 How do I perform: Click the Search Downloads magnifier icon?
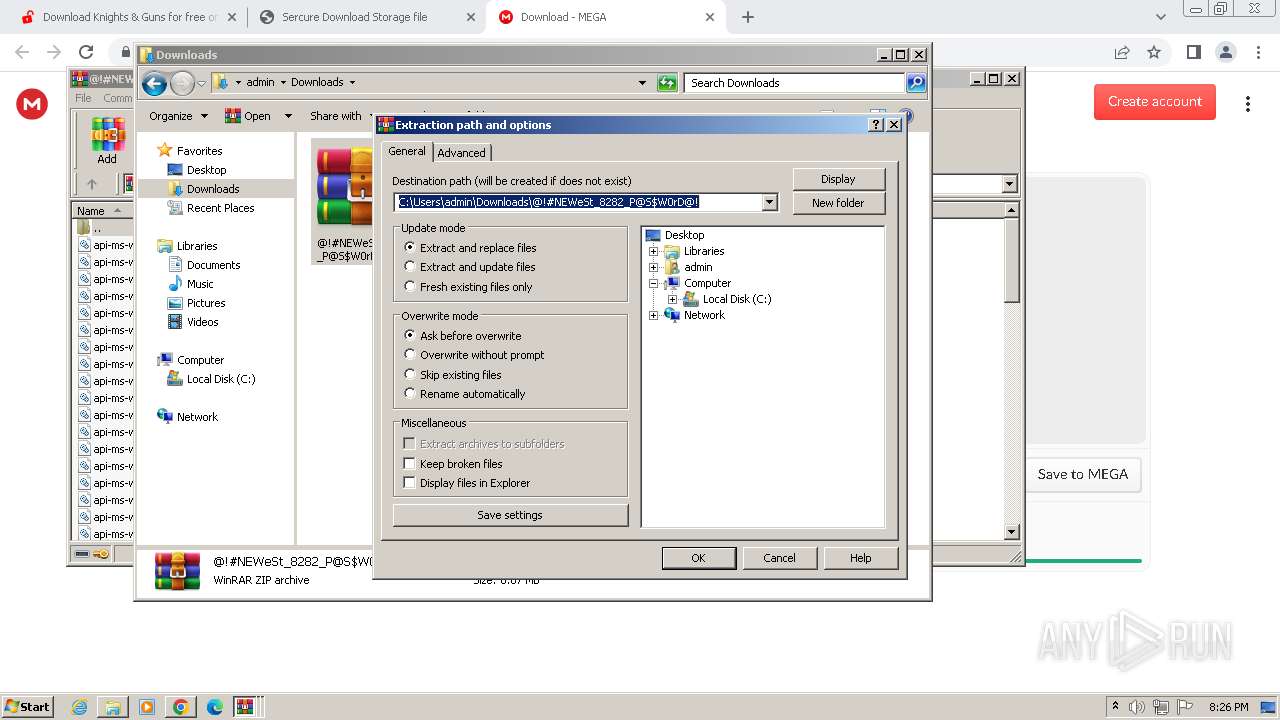click(x=916, y=83)
